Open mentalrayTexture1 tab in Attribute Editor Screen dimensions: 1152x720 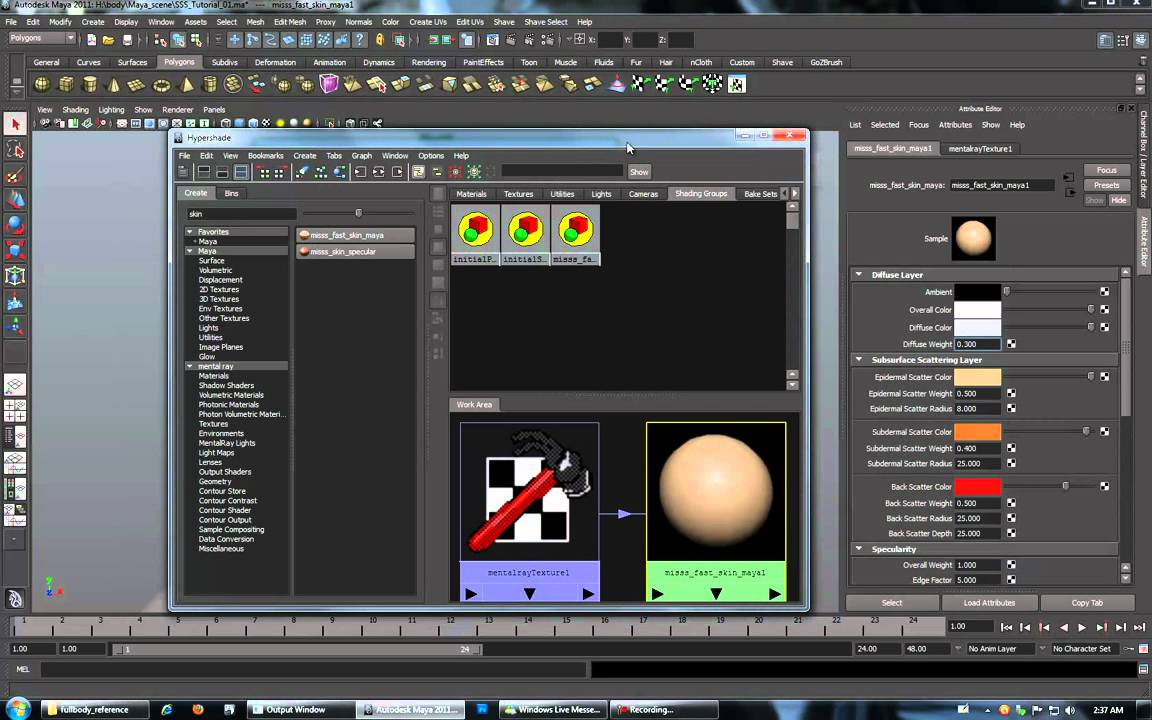[x=980, y=148]
